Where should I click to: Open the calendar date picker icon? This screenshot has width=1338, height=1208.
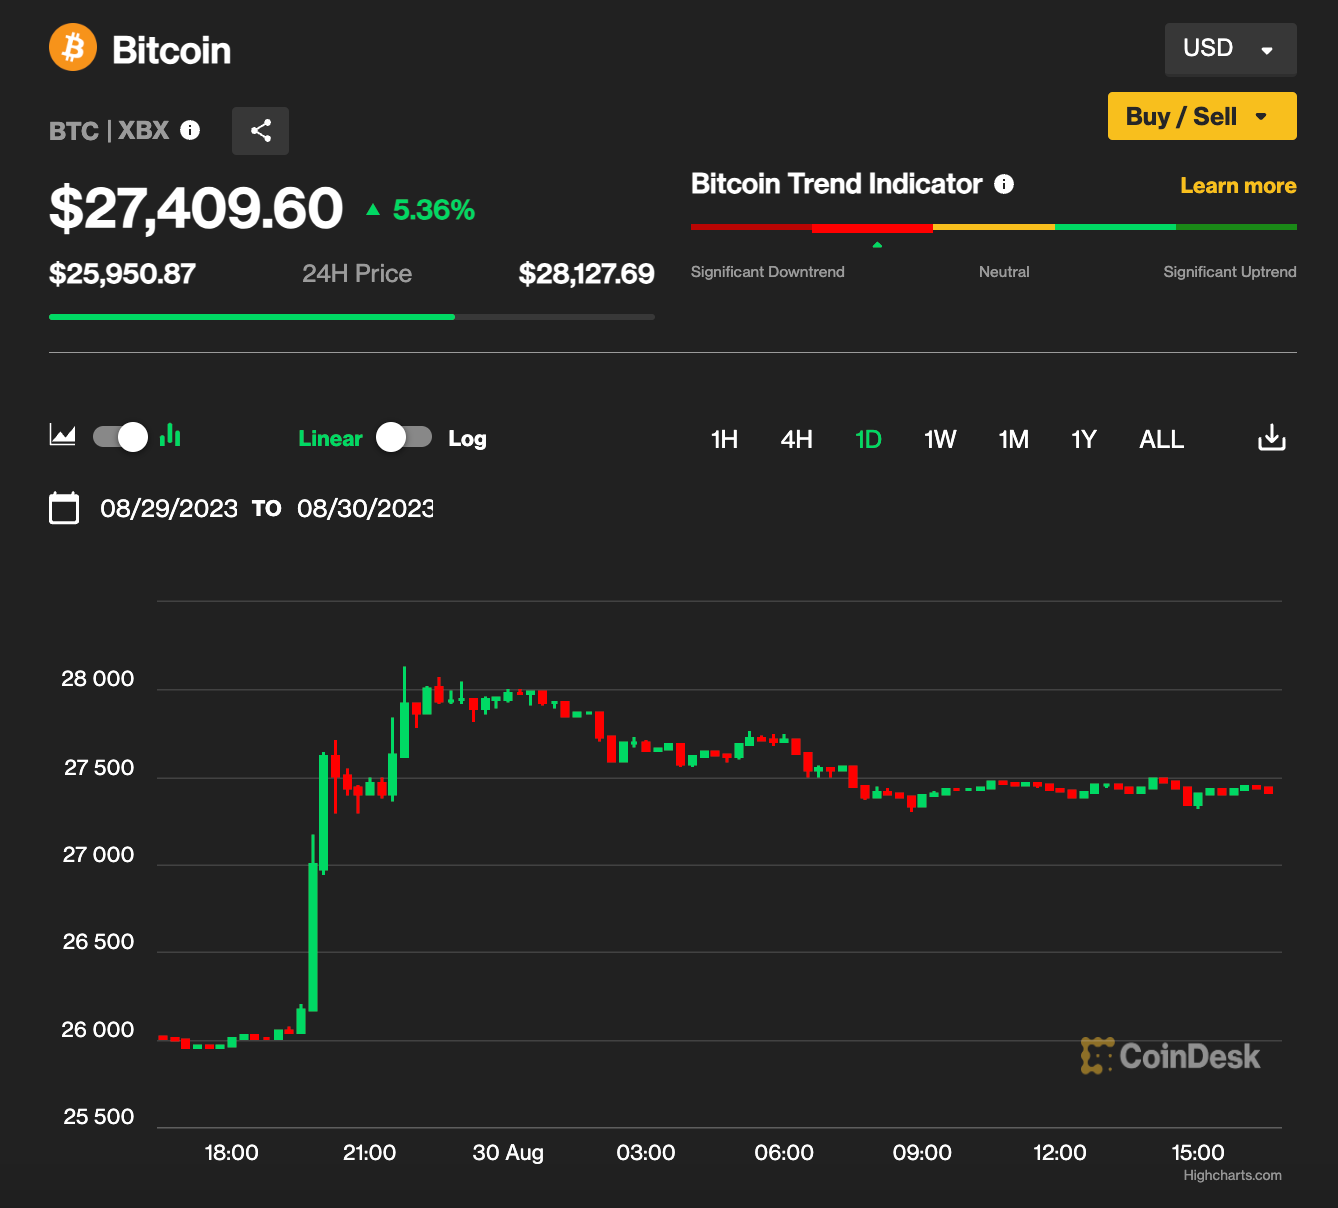click(x=64, y=508)
